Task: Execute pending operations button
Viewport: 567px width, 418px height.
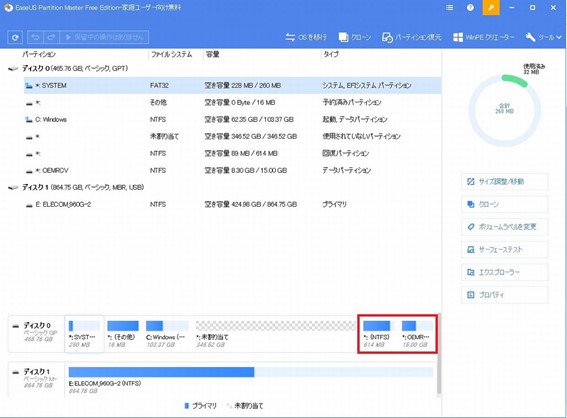Action: point(104,37)
